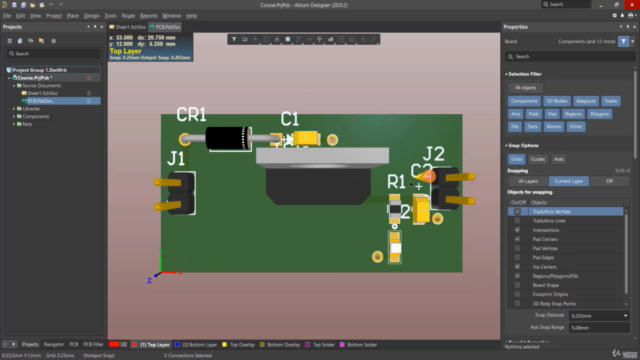Click the undo arrow in title bar
The width and height of the screenshot is (640, 360).
pos(51,5)
